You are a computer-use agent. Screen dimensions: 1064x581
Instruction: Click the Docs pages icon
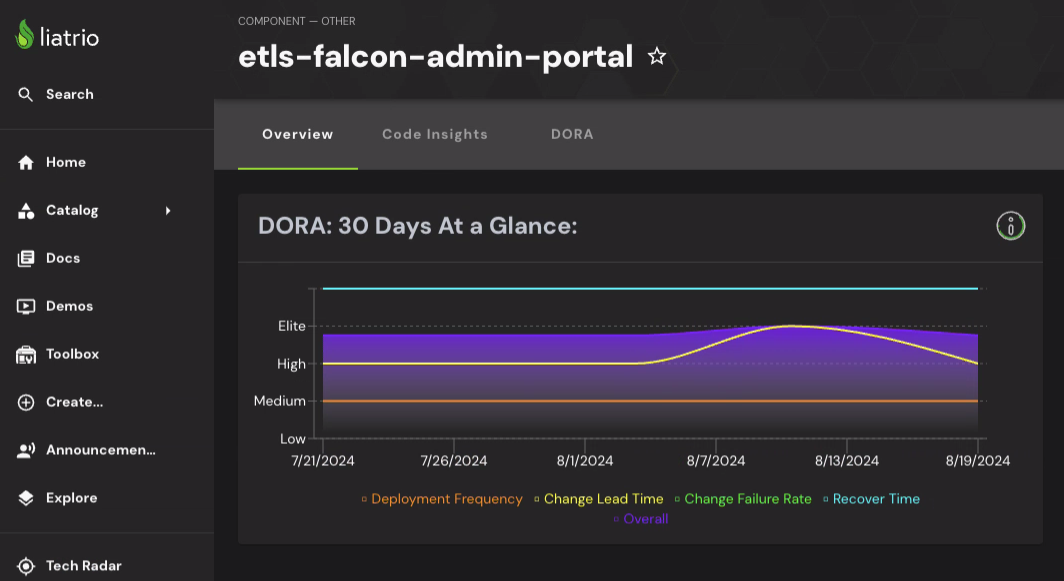pyautogui.click(x=26, y=259)
